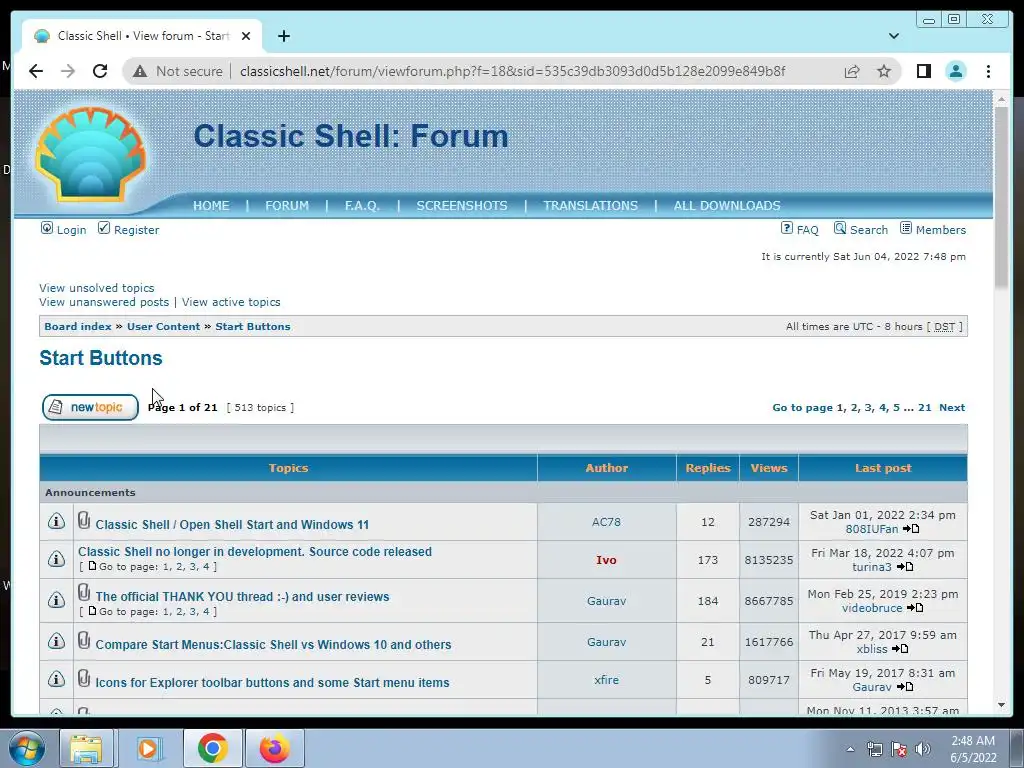
Task: Click attachment paperclip on THANK YOU thread
Action: 84,592
